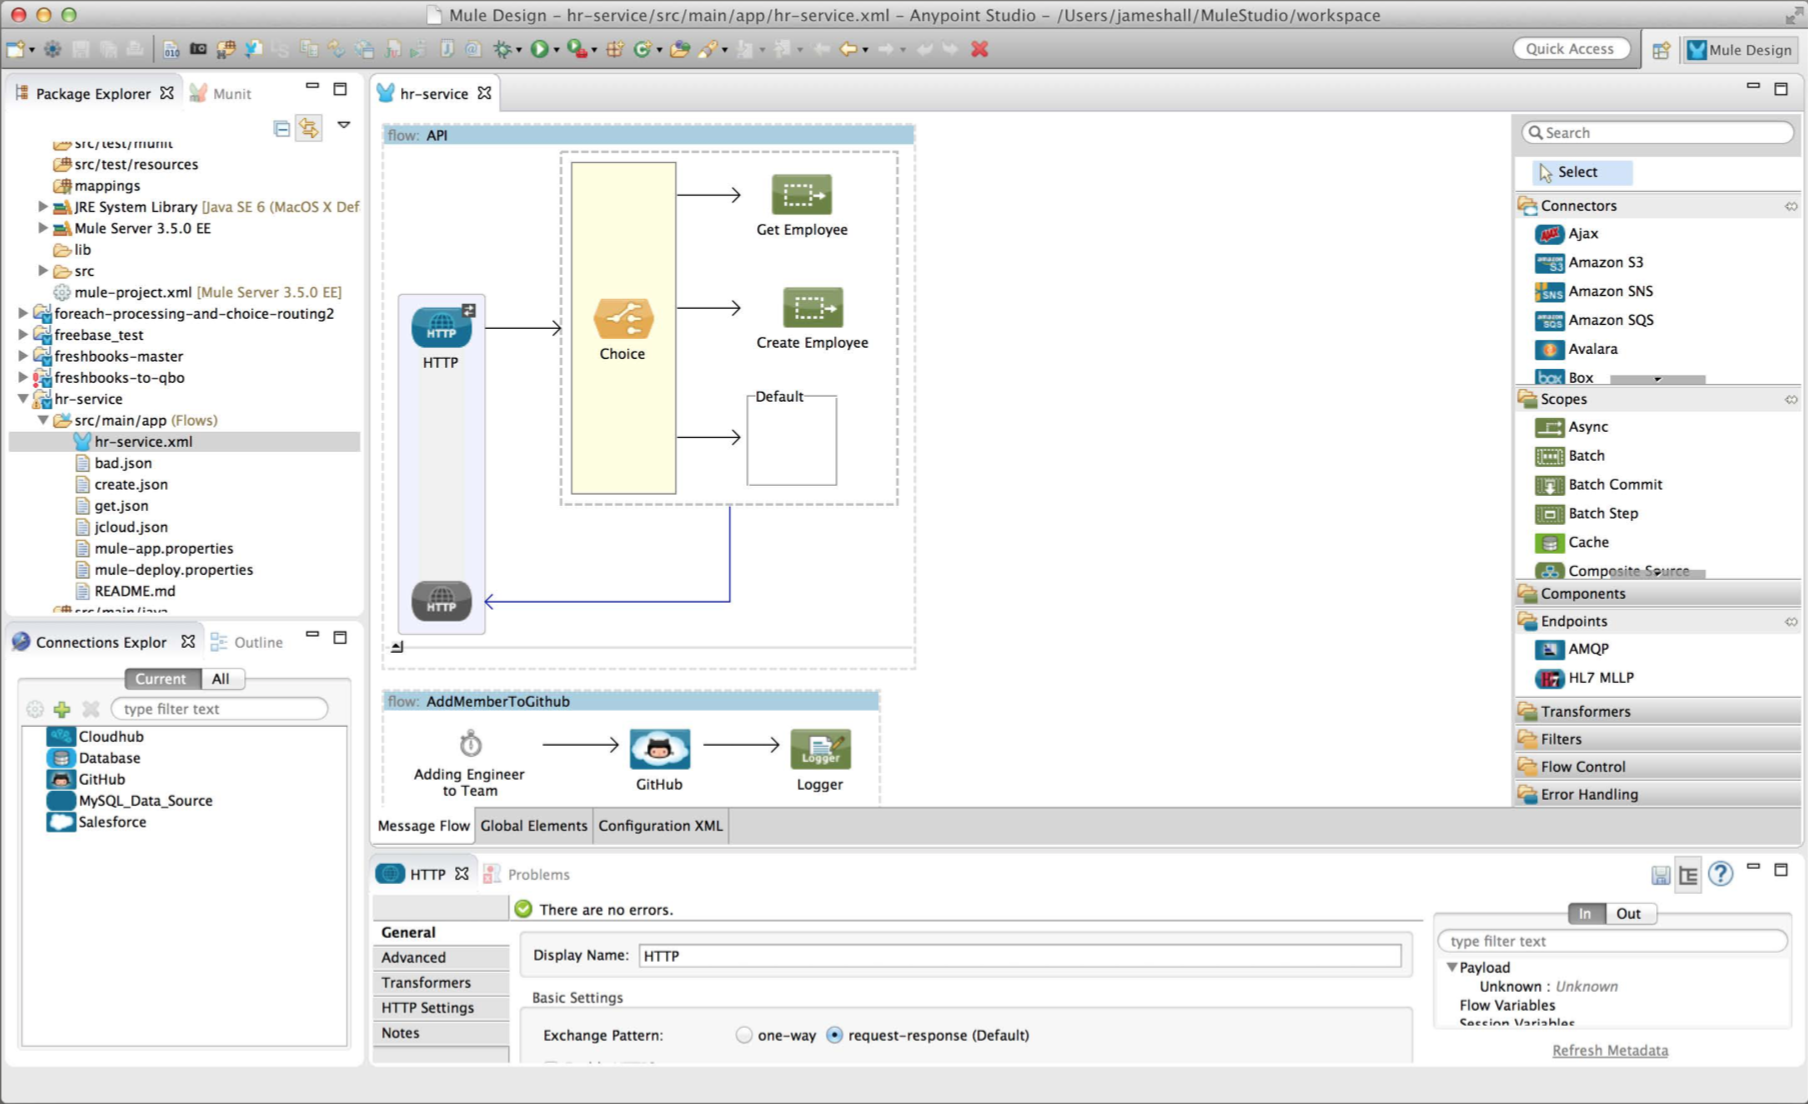Click the Quick Access button

click(1570, 49)
